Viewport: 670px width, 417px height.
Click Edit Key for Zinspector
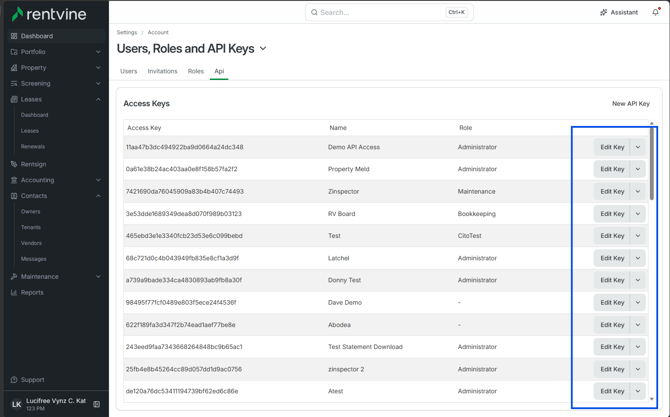coord(612,191)
